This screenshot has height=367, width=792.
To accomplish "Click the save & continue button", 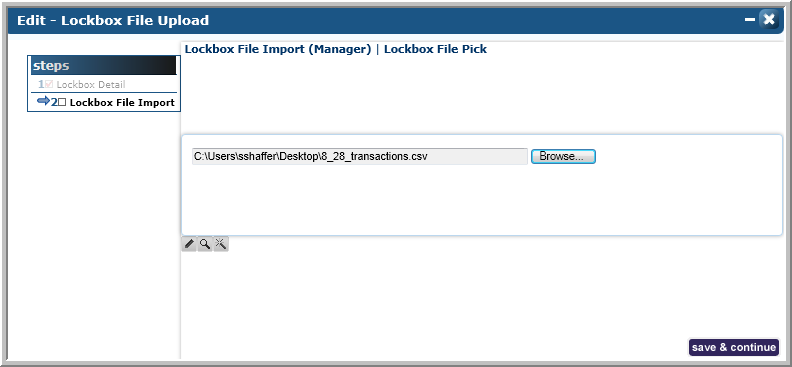I will coord(734,347).
